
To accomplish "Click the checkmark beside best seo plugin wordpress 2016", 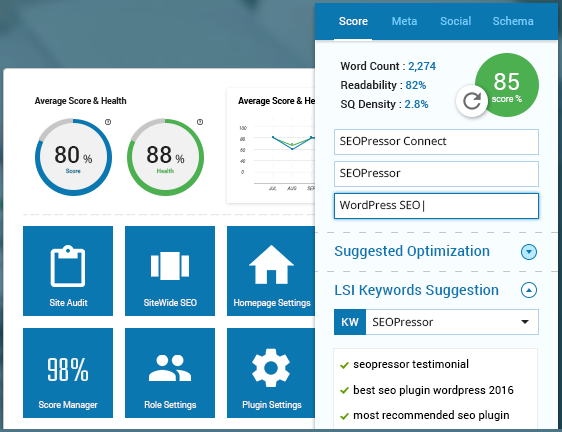I will click(x=344, y=390).
